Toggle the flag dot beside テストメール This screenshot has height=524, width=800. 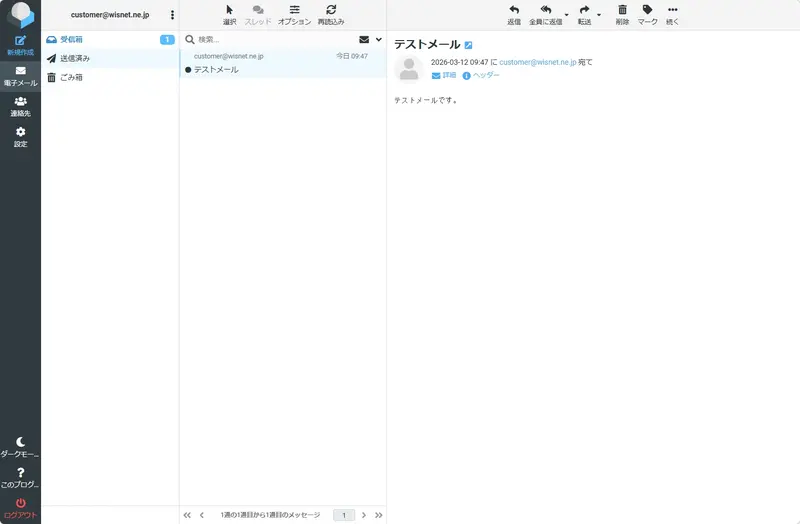pos(188,70)
